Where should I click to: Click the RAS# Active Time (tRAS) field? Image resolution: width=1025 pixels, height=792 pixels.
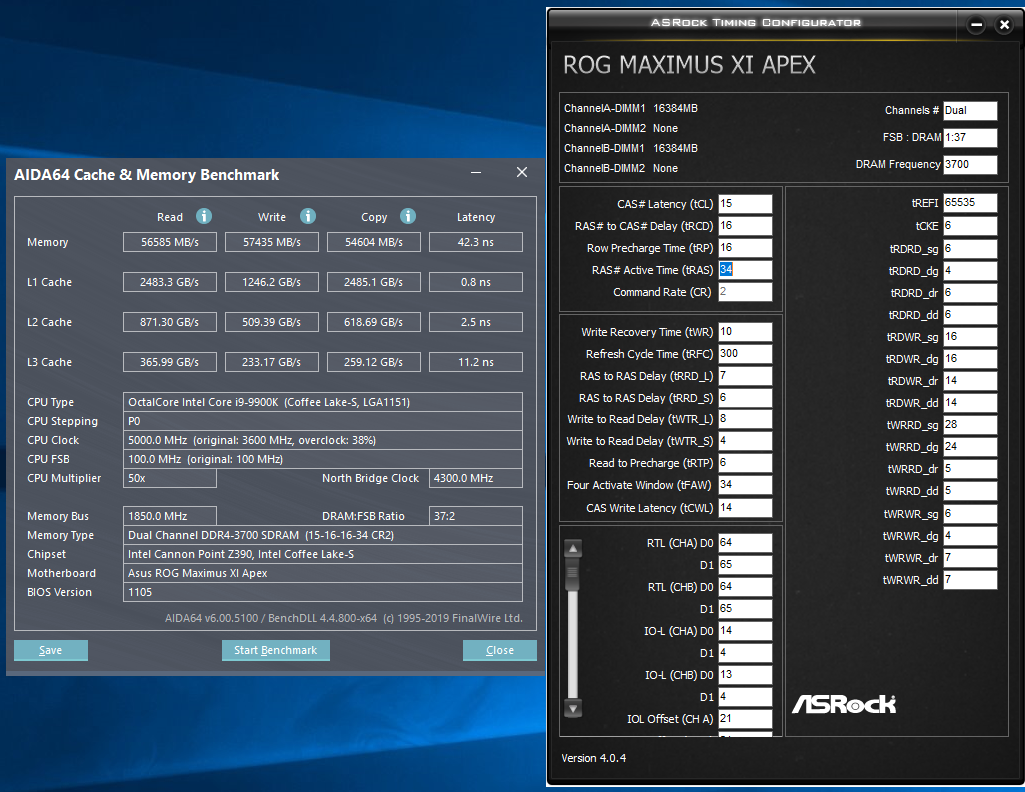pos(745,270)
